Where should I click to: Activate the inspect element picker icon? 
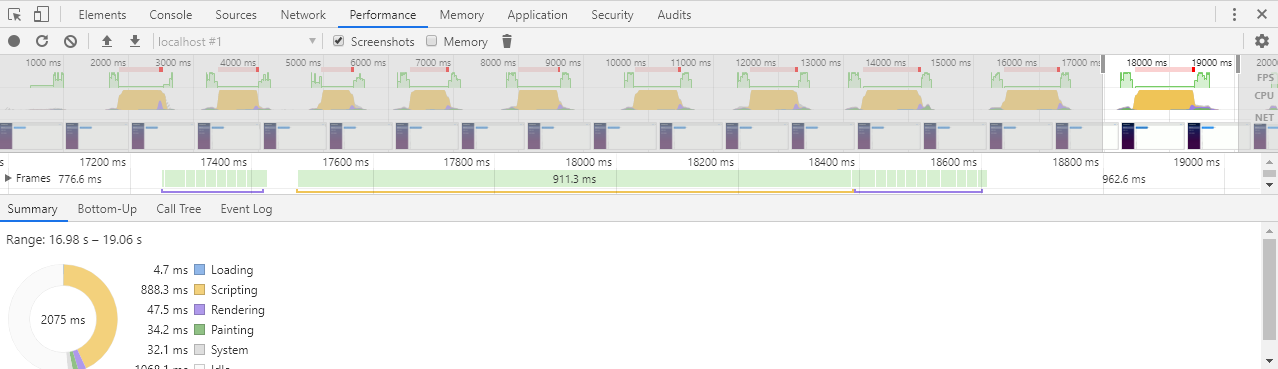click(14, 15)
